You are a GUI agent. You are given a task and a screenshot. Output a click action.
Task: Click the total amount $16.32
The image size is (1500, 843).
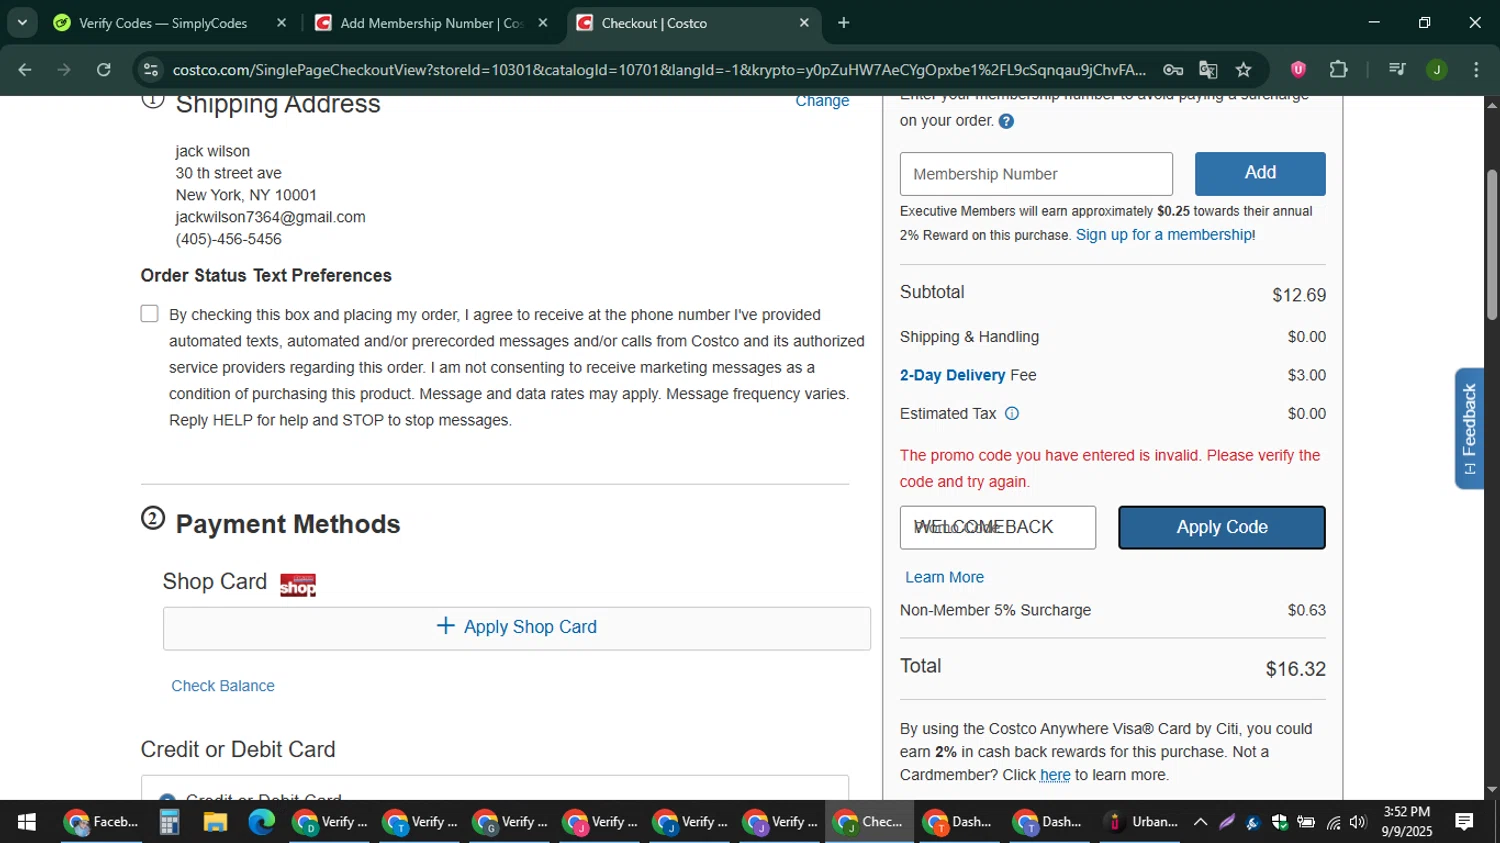point(1296,669)
